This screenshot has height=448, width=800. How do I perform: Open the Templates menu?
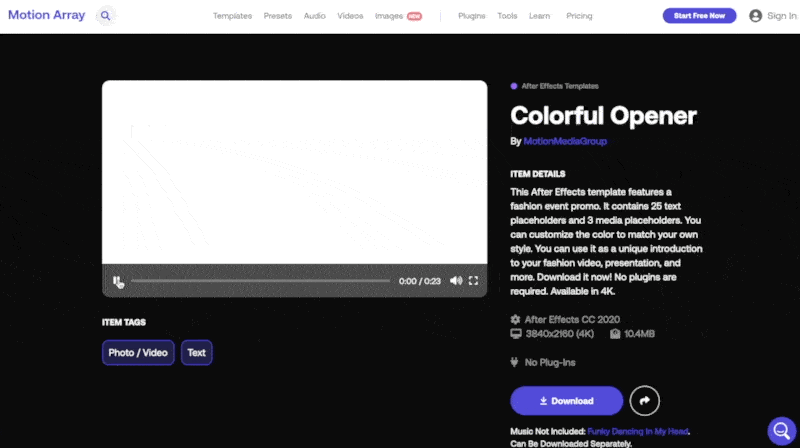click(232, 16)
